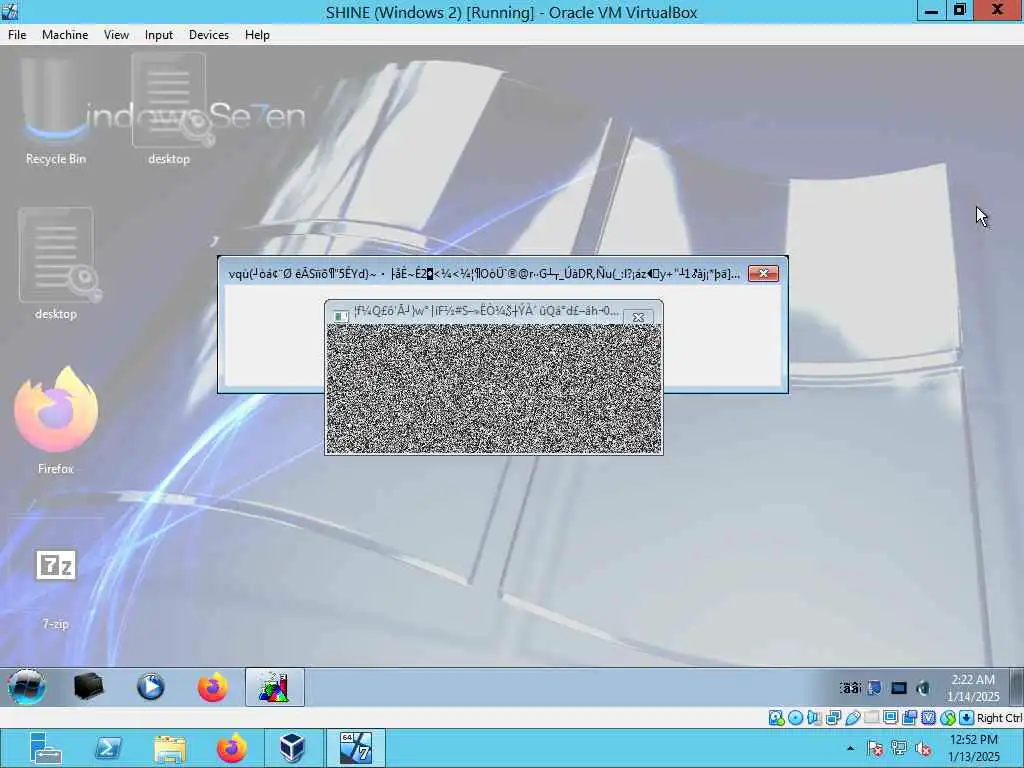Open the View menu
This screenshot has height=768, width=1024.
(x=116, y=35)
